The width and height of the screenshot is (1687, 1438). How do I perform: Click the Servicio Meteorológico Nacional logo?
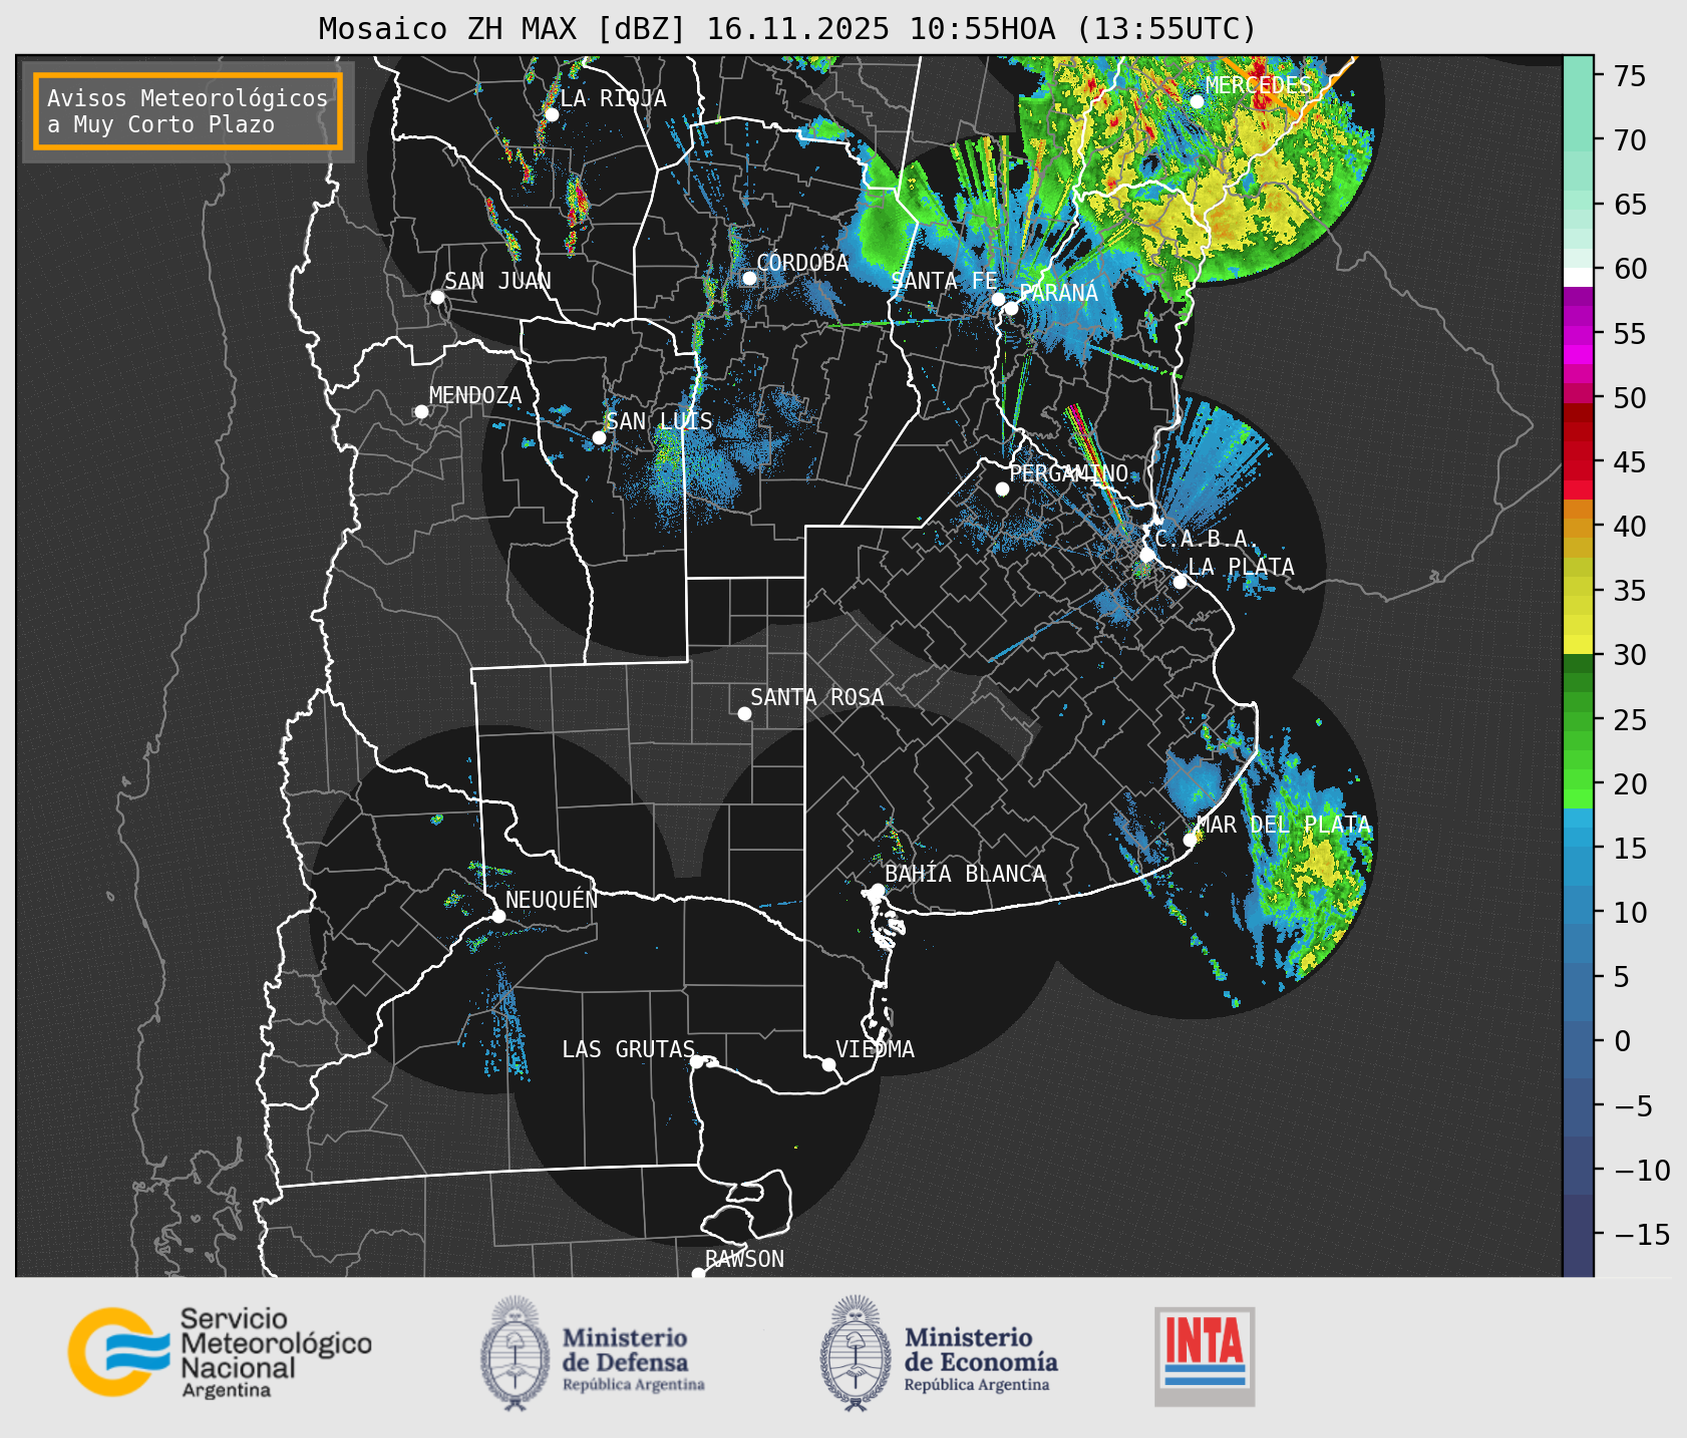click(220, 1353)
